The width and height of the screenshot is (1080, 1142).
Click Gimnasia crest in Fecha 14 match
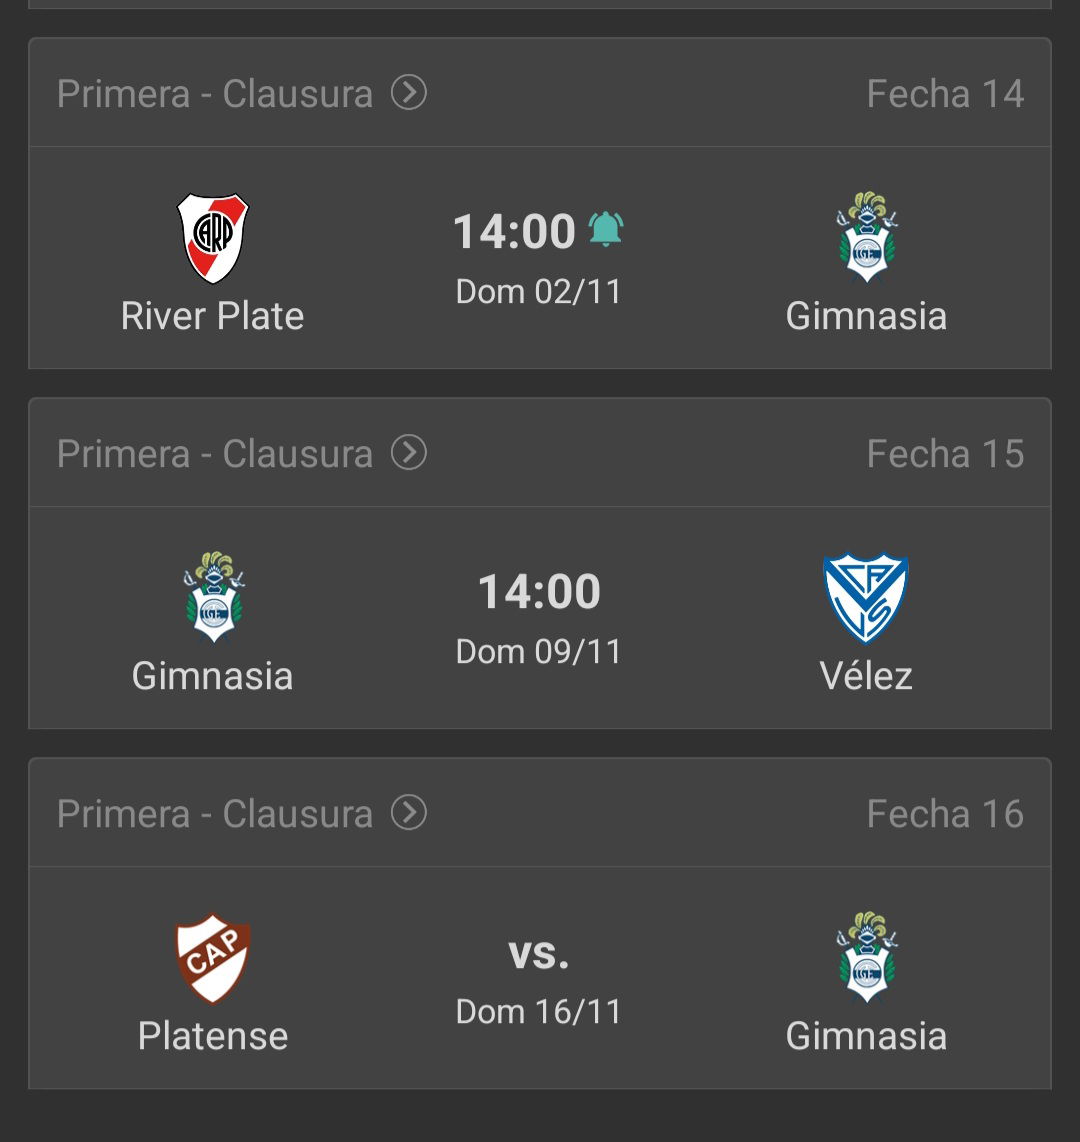click(867, 238)
